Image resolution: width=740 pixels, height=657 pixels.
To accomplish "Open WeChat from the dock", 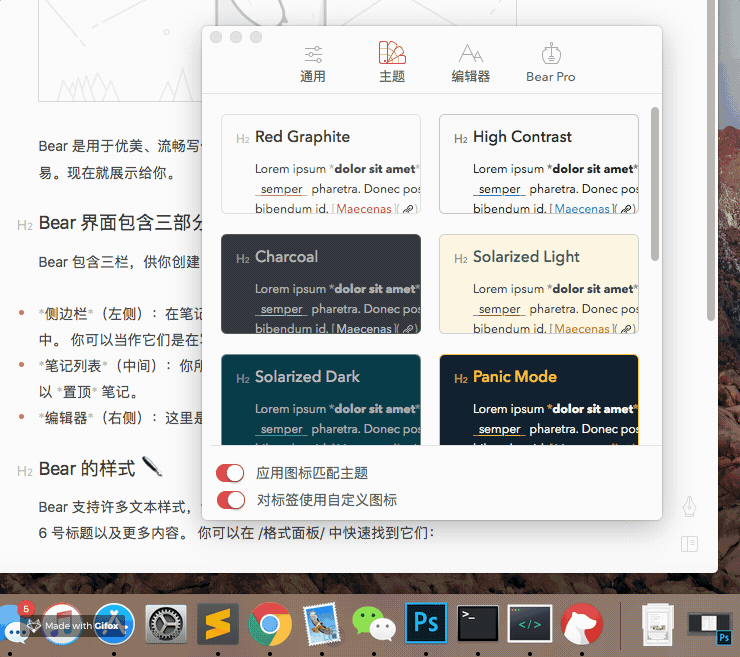I will [374, 624].
